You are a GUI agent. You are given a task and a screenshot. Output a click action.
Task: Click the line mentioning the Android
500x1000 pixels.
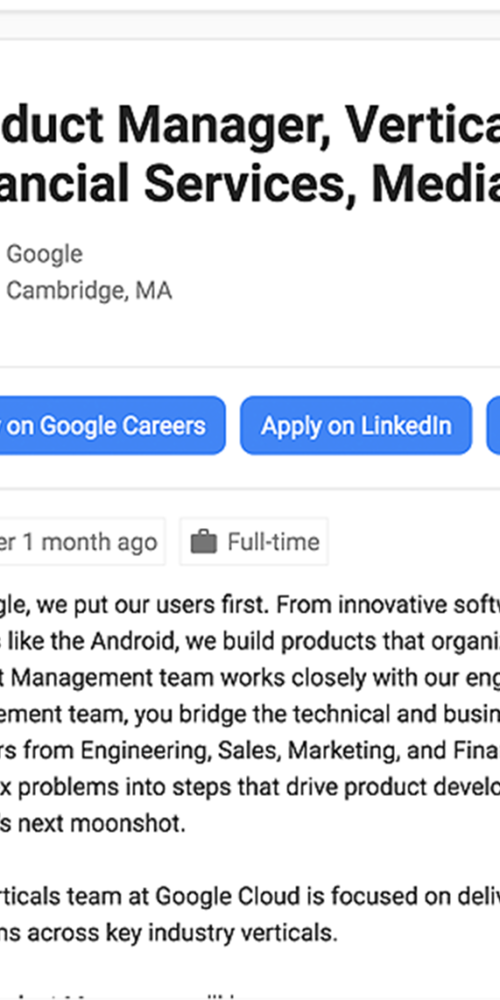250,640
